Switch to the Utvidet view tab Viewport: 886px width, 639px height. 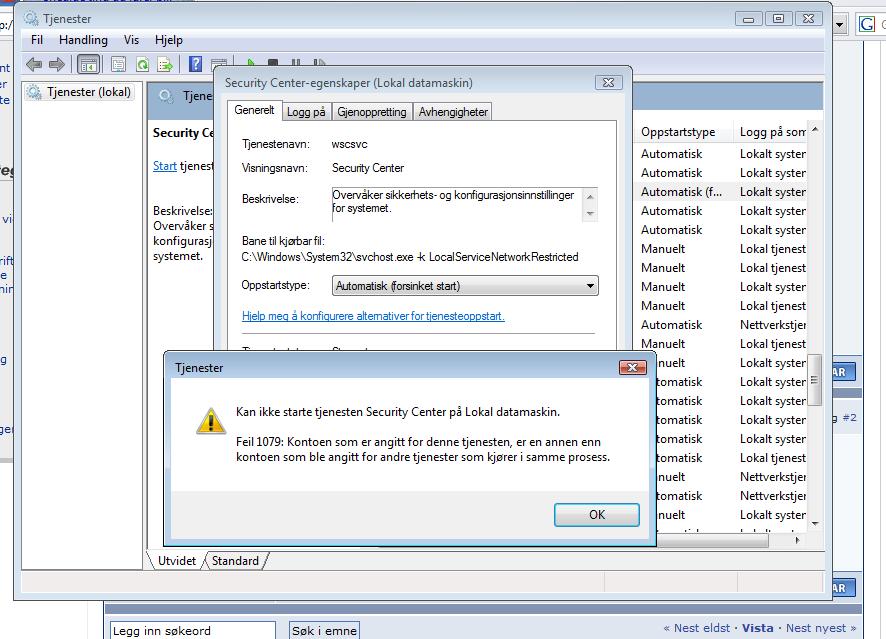pyautogui.click(x=177, y=561)
